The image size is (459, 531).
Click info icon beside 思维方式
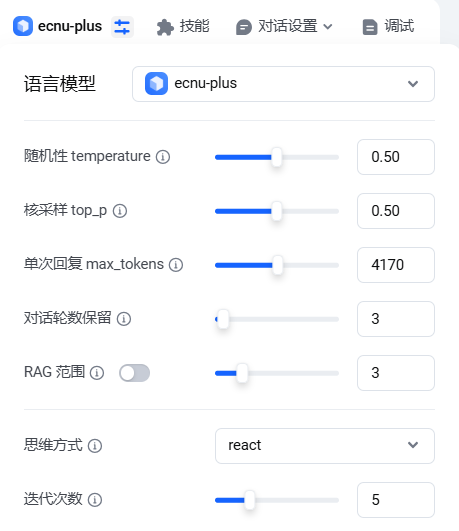(x=95, y=446)
